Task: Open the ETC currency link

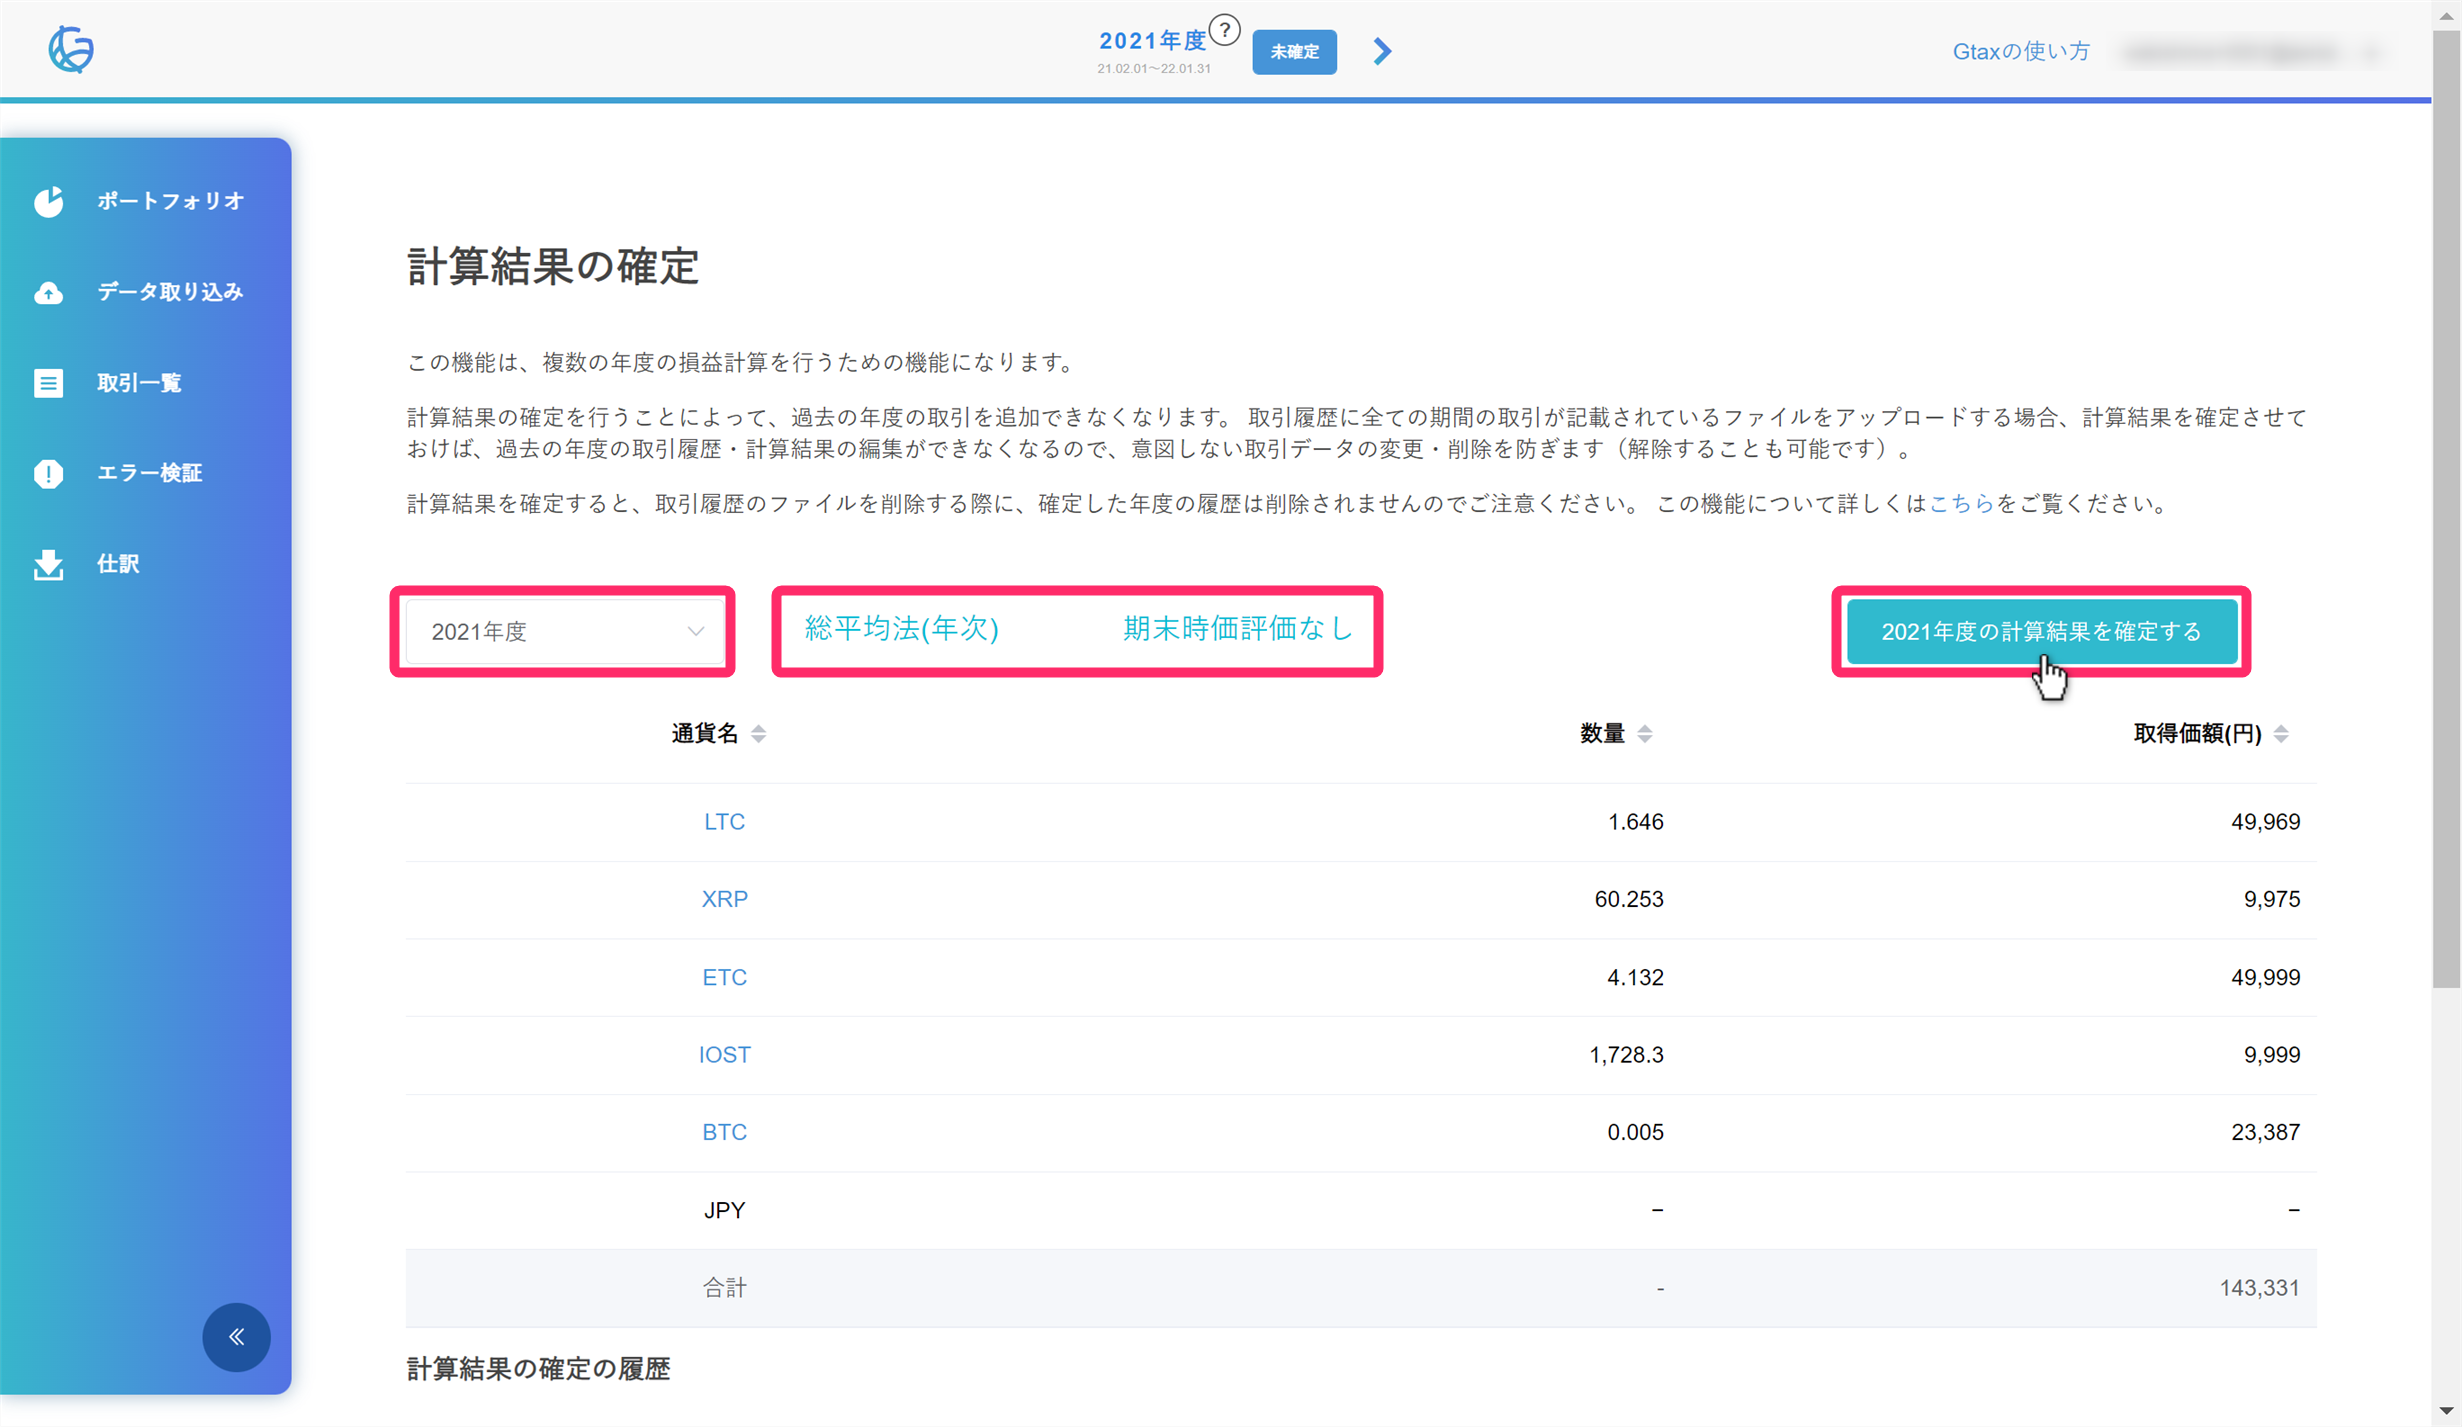Action: pyautogui.click(x=724, y=977)
